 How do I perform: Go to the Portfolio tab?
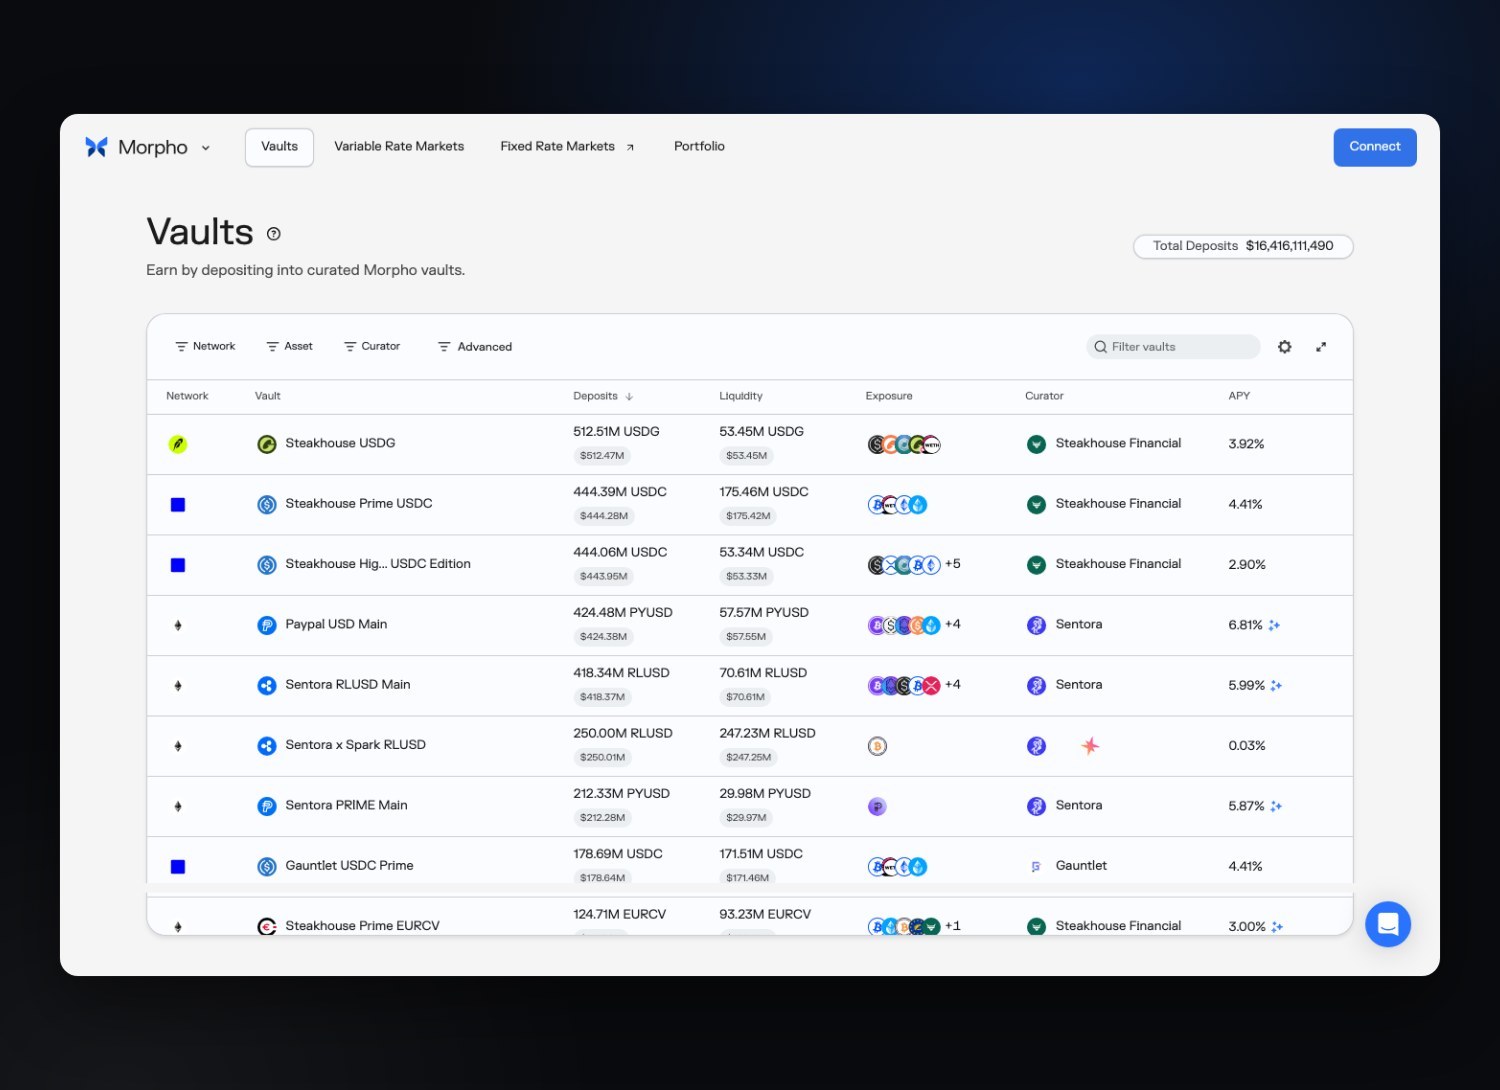click(699, 147)
